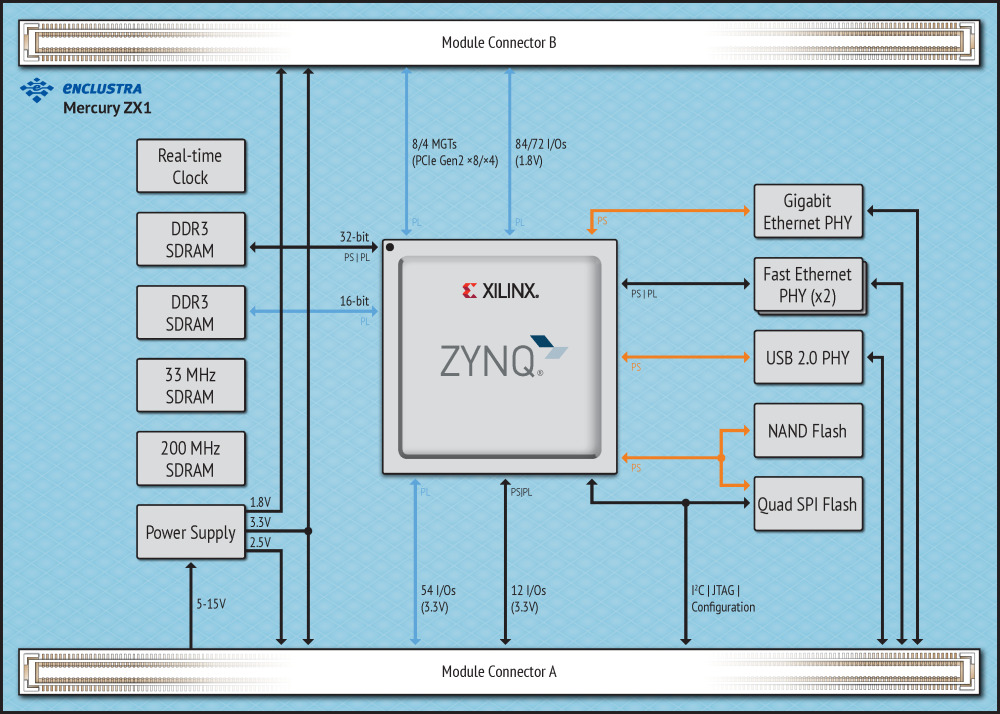
Task: Select the Real-time Clock block
Action: point(190,166)
